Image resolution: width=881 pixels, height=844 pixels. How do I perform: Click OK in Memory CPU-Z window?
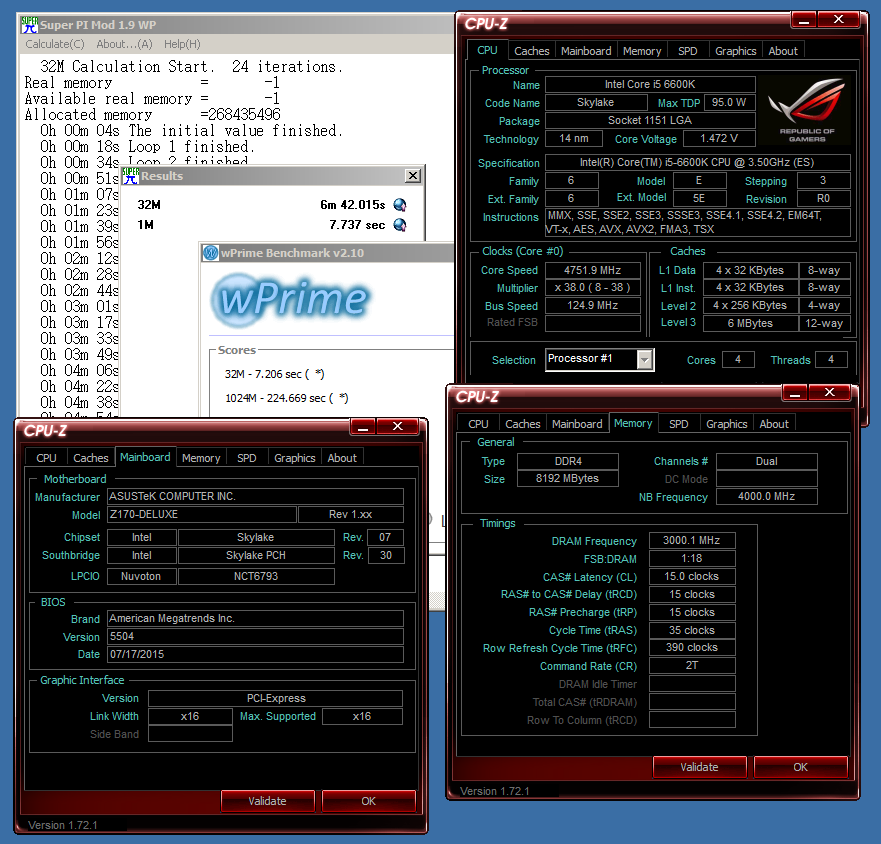(x=800, y=767)
